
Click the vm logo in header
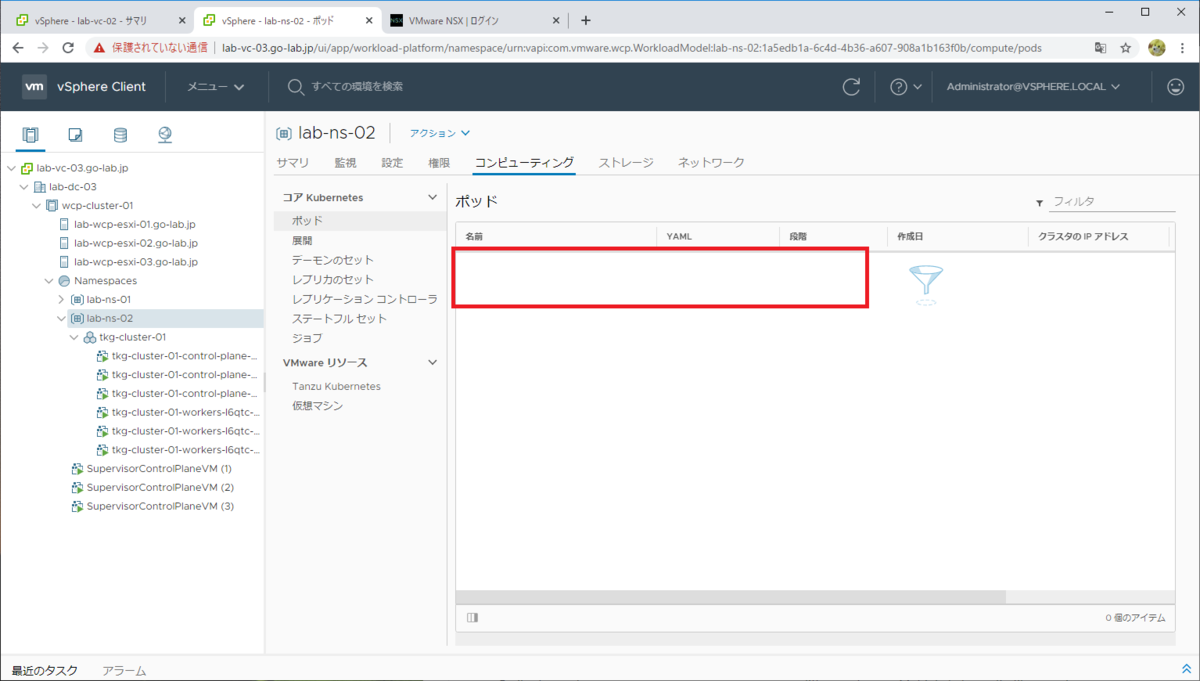coord(34,87)
